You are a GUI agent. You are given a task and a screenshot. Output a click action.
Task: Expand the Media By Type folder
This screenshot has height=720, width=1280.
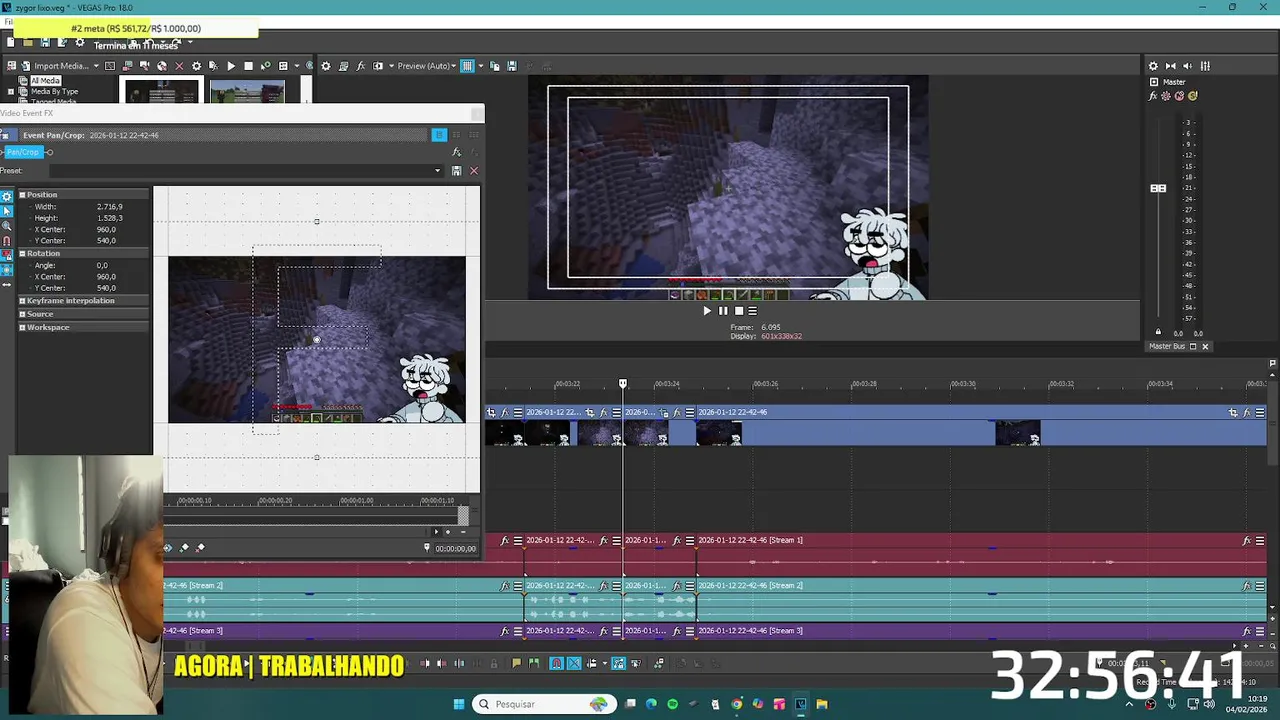[10, 91]
